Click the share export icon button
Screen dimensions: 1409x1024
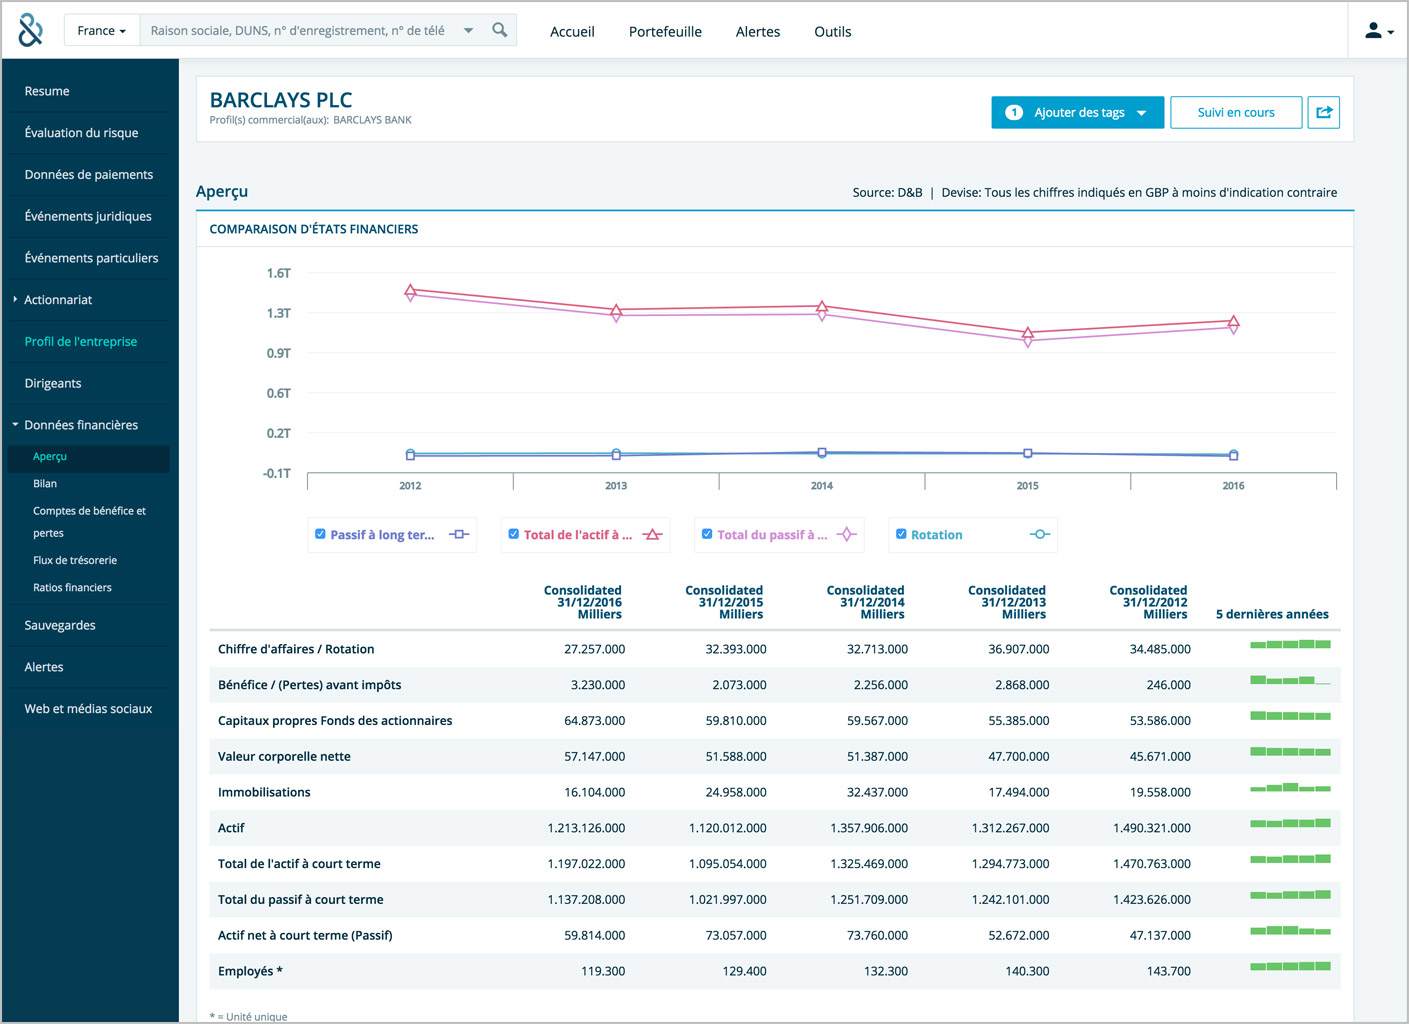tap(1324, 112)
